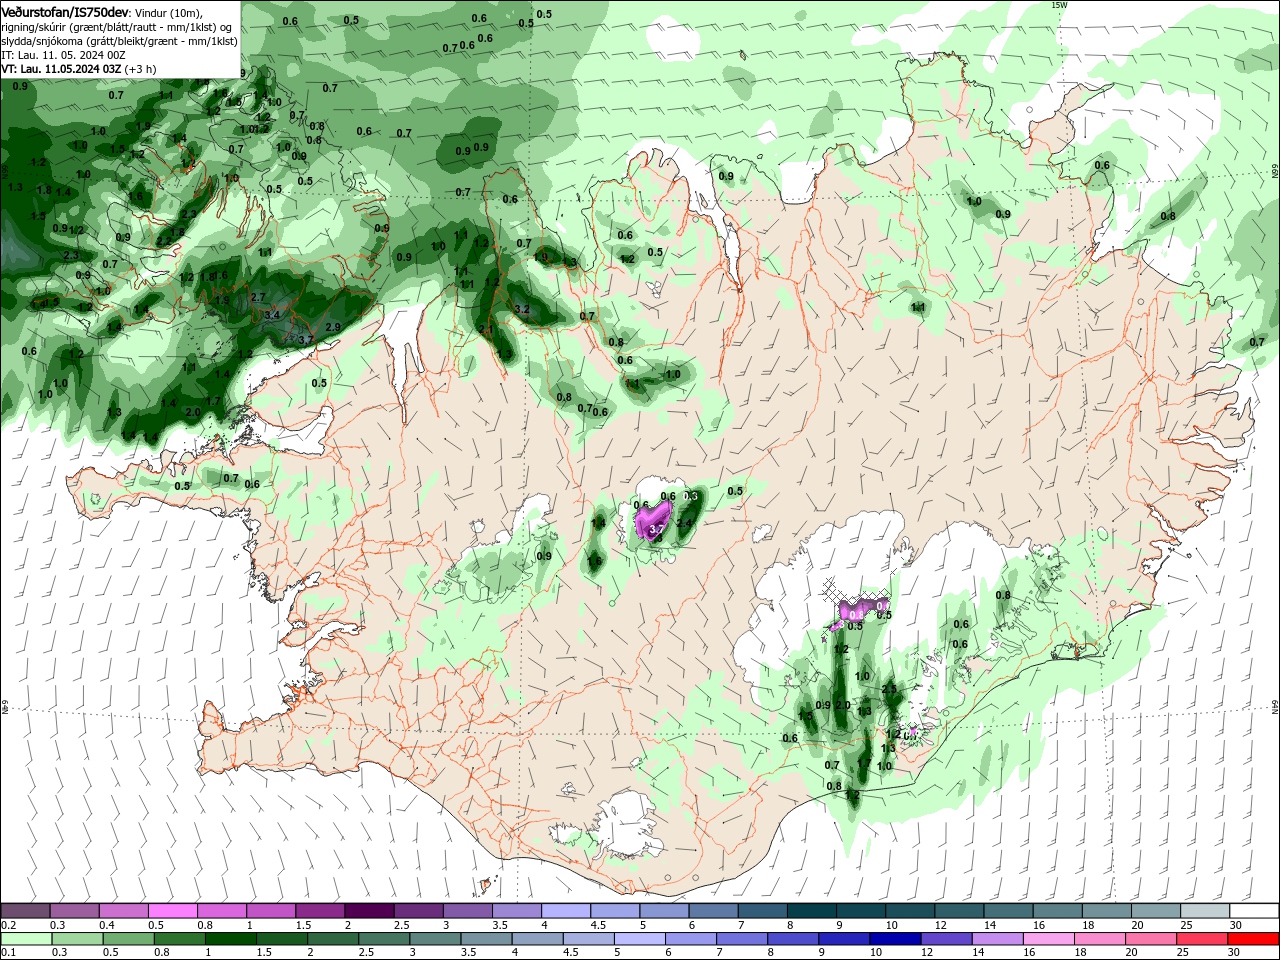Click the IT: Lau. 11. 05. 2024 00Z line

pyautogui.click(x=63, y=55)
